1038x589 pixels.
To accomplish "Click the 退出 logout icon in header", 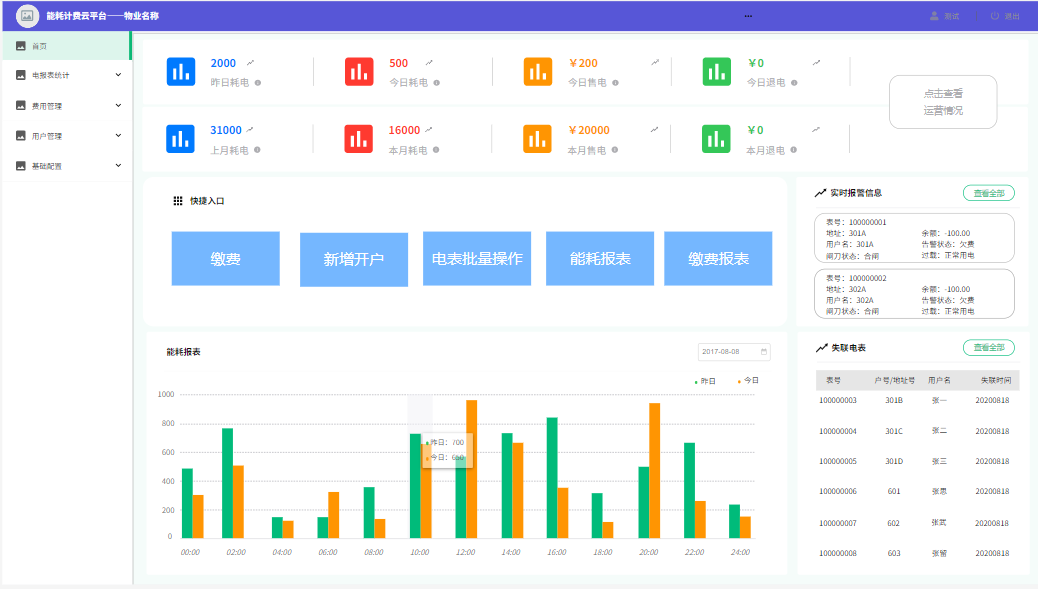I will [x=995, y=16].
